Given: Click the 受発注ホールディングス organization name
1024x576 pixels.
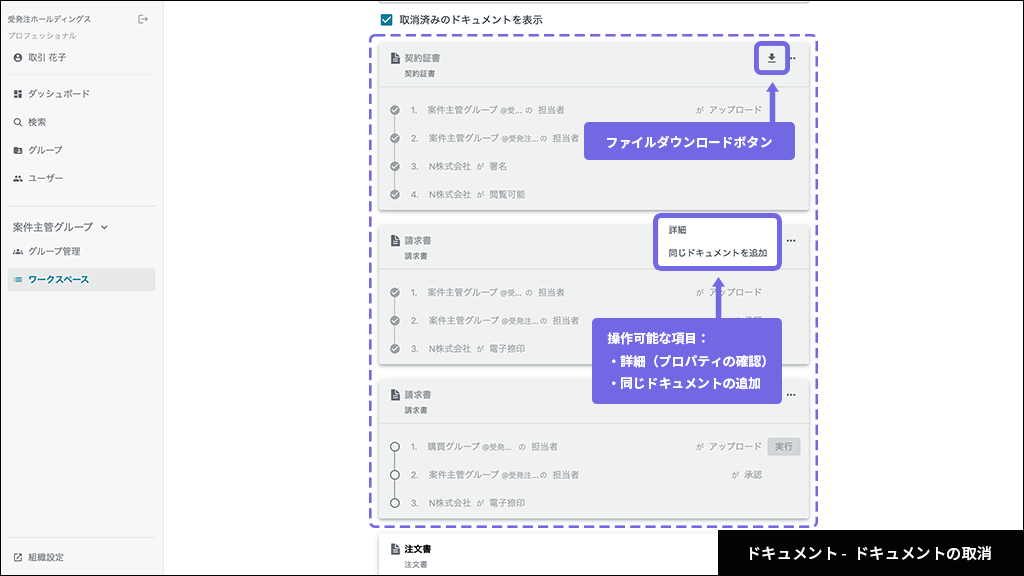Looking at the screenshot, I should [x=50, y=20].
